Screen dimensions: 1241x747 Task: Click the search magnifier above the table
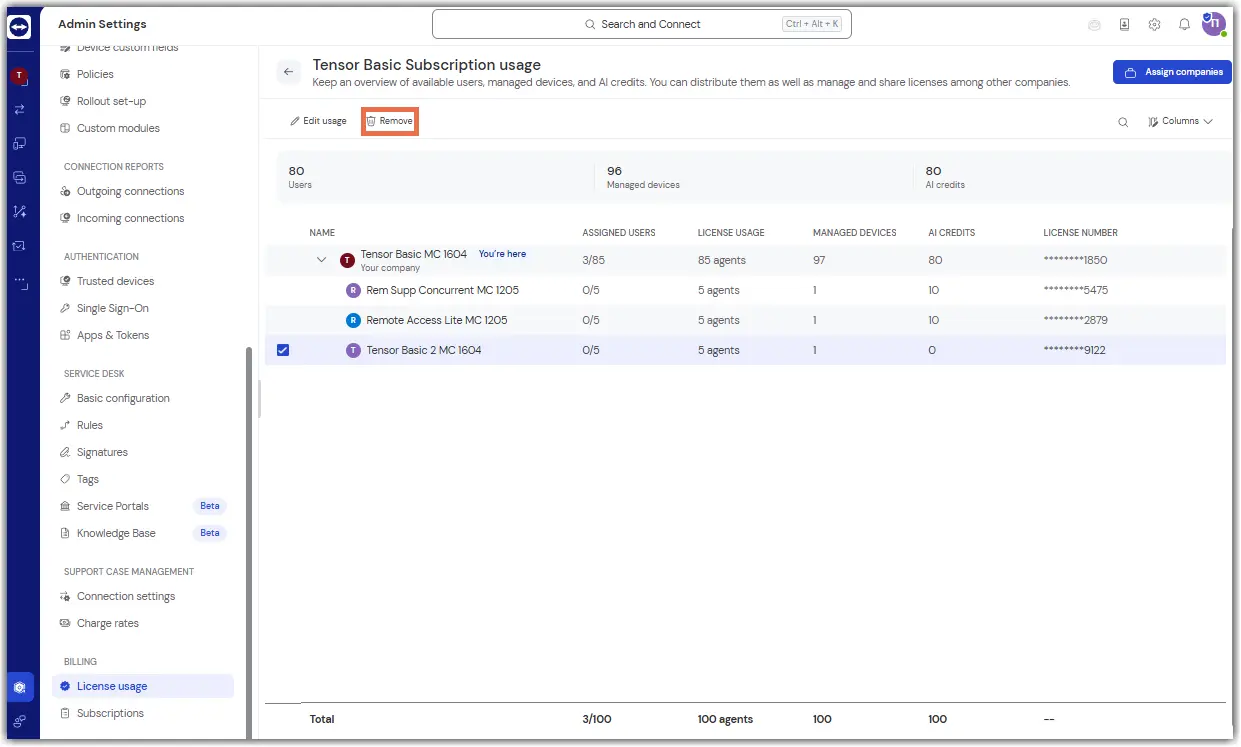click(1123, 122)
